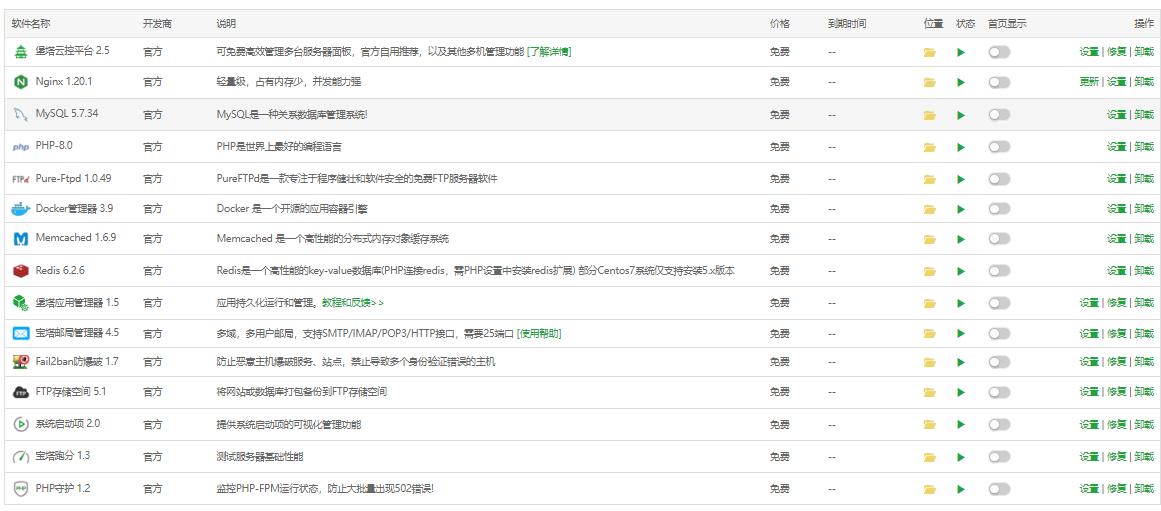
Task: Click the green status arrow for 宝塔跑分
Action: [x=961, y=456]
